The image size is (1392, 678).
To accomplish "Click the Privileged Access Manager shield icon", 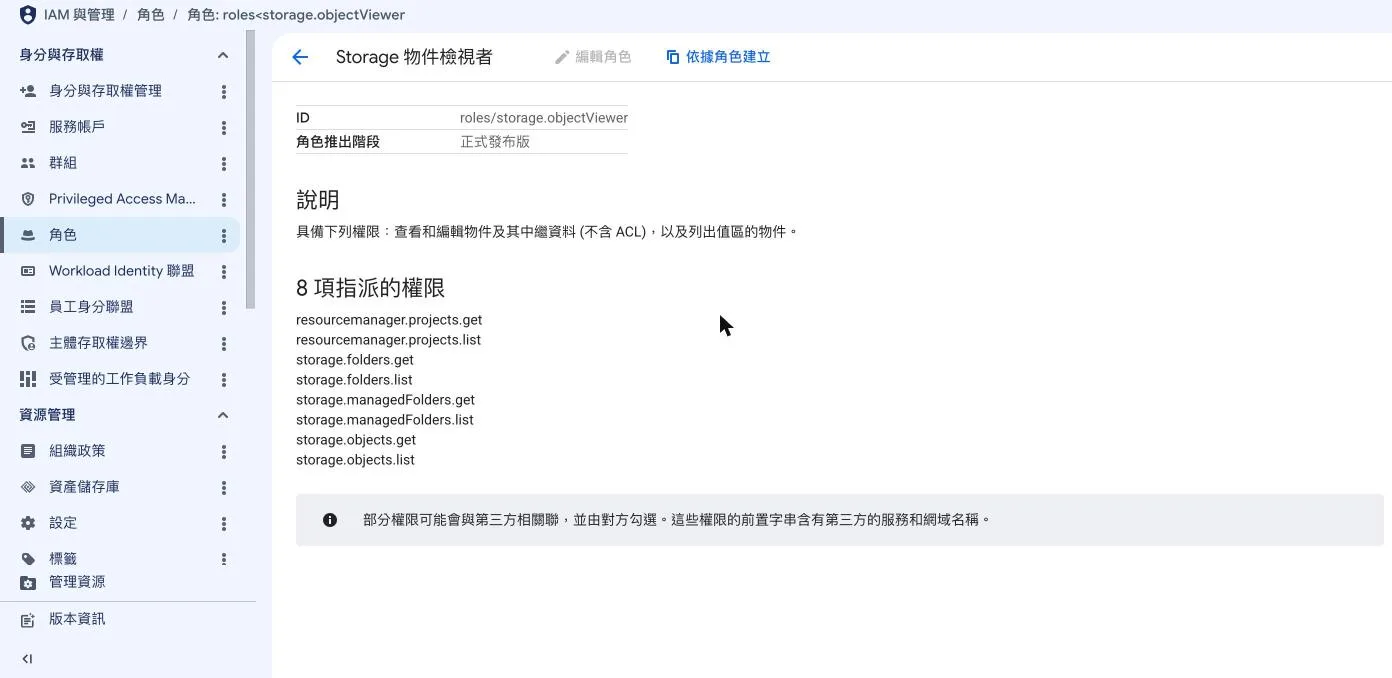I will [x=28, y=199].
